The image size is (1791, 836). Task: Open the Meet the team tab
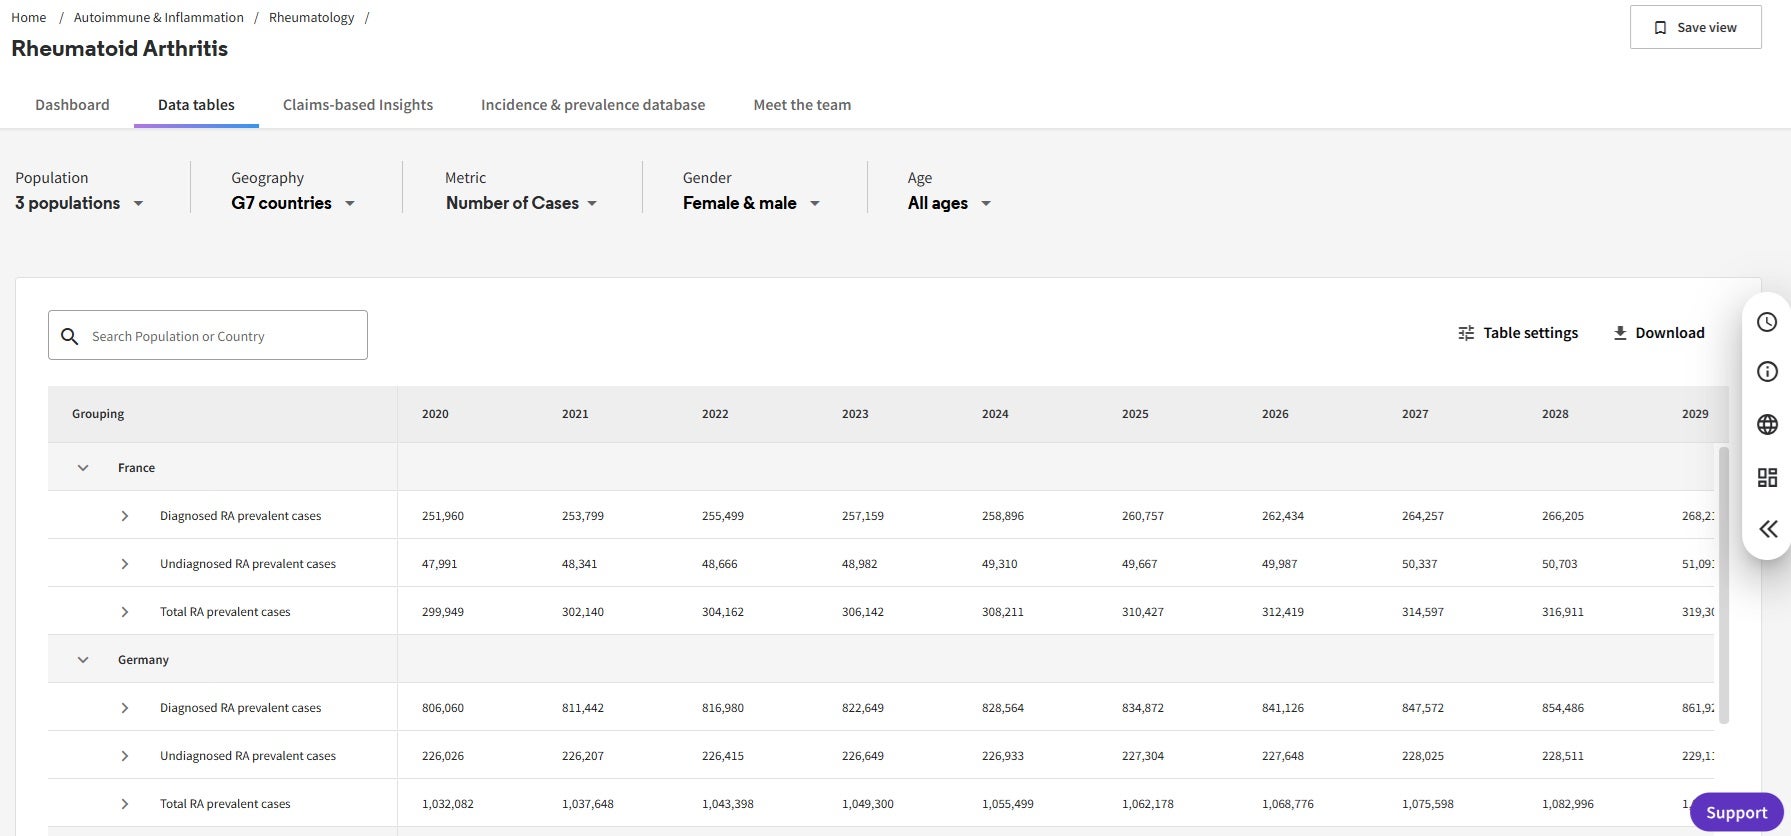coord(802,105)
